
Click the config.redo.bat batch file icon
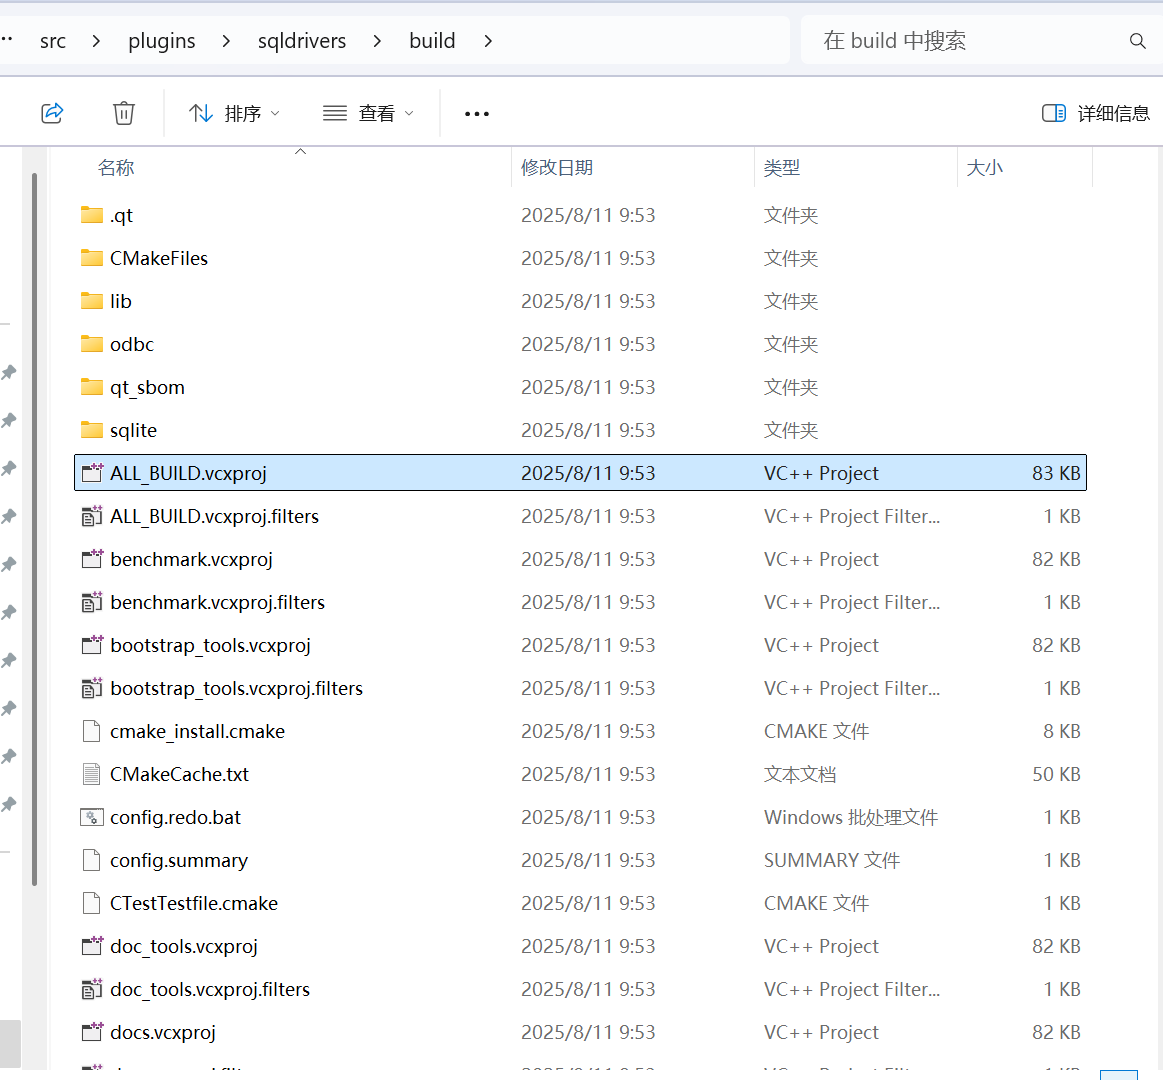point(92,817)
